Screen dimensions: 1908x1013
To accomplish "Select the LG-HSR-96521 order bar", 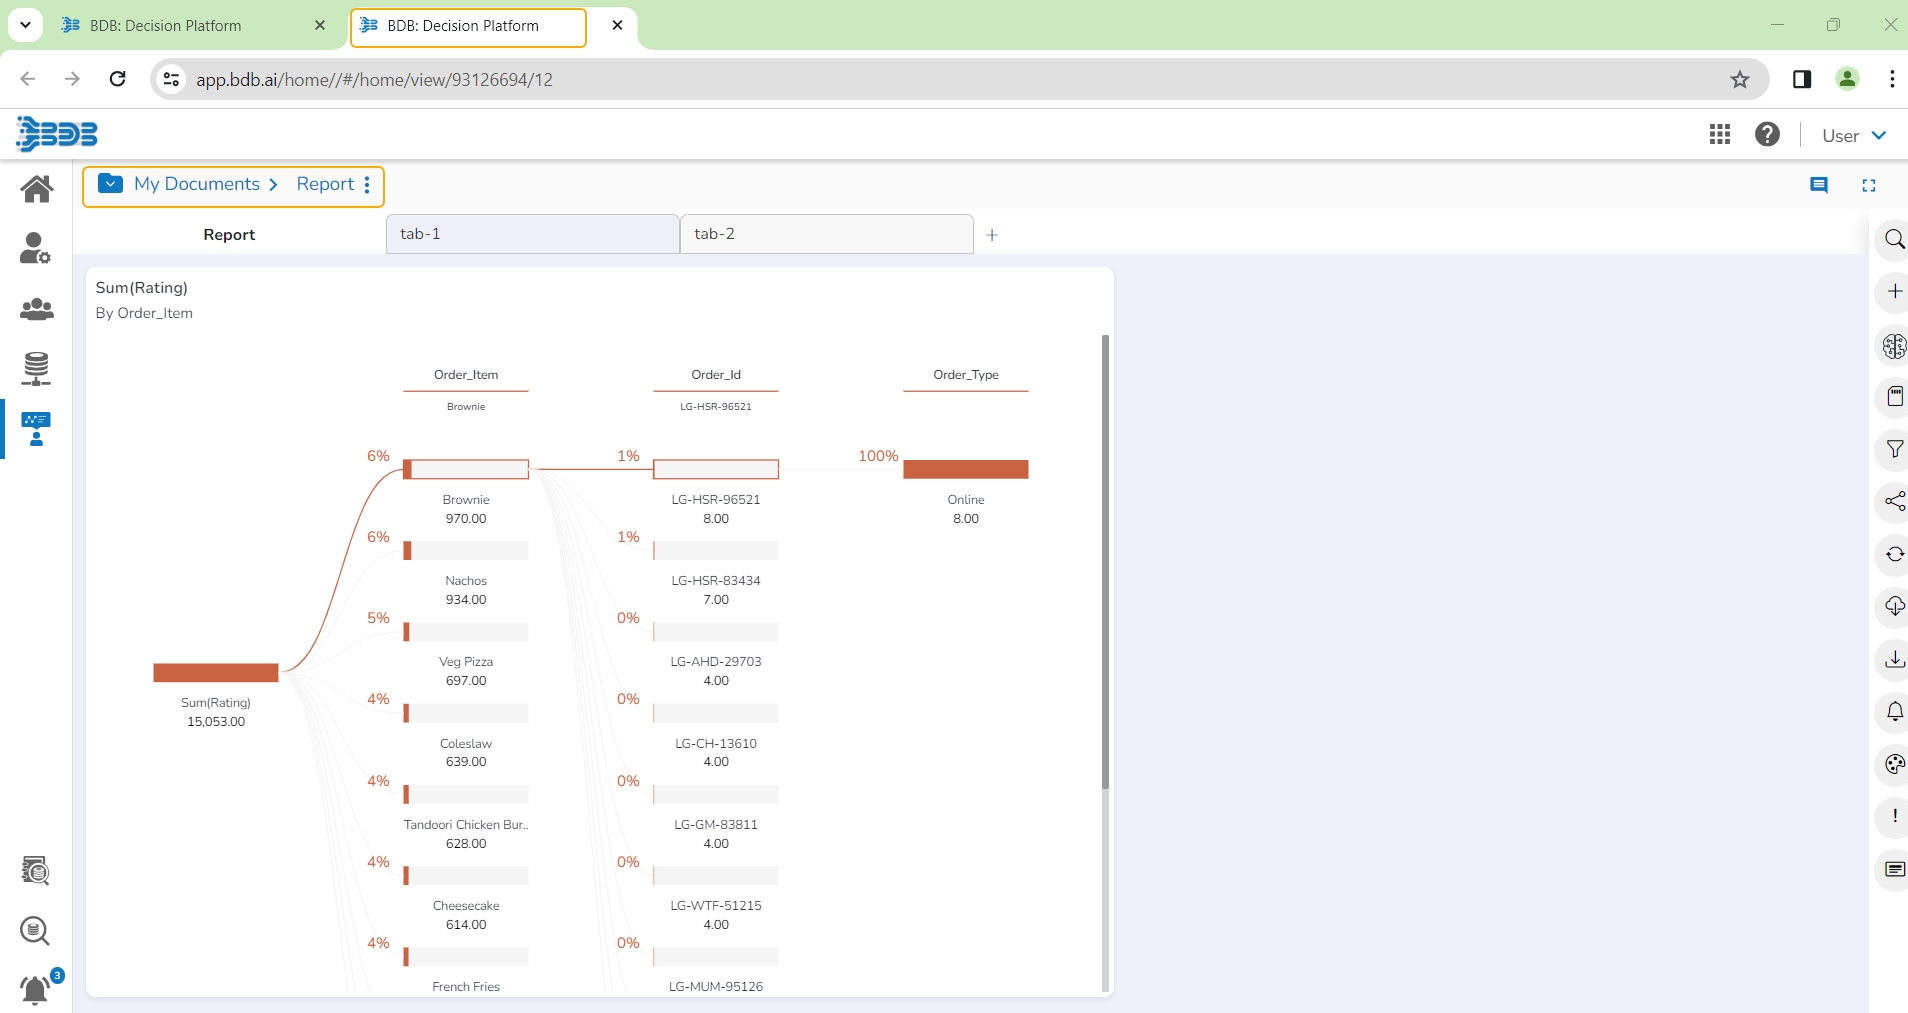I will click(x=716, y=469).
